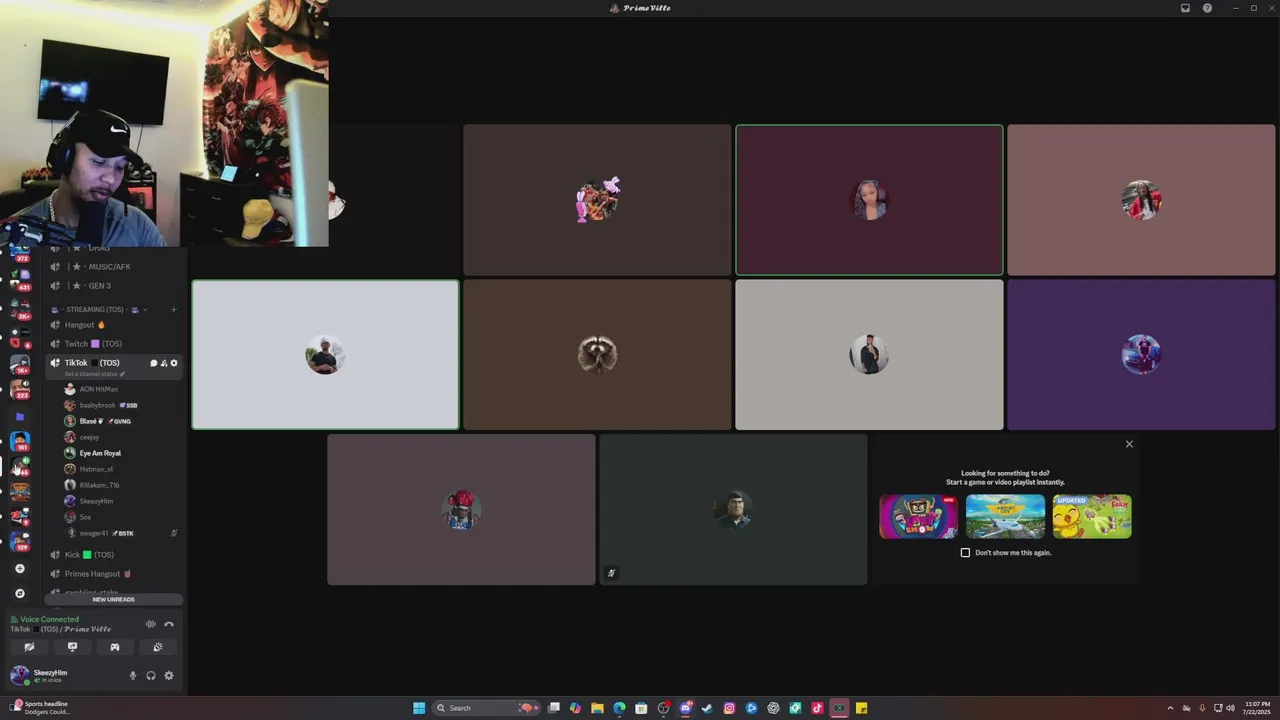This screenshot has width=1280, height=720.
Task: Share your screen button
Action: click(x=72, y=647)
